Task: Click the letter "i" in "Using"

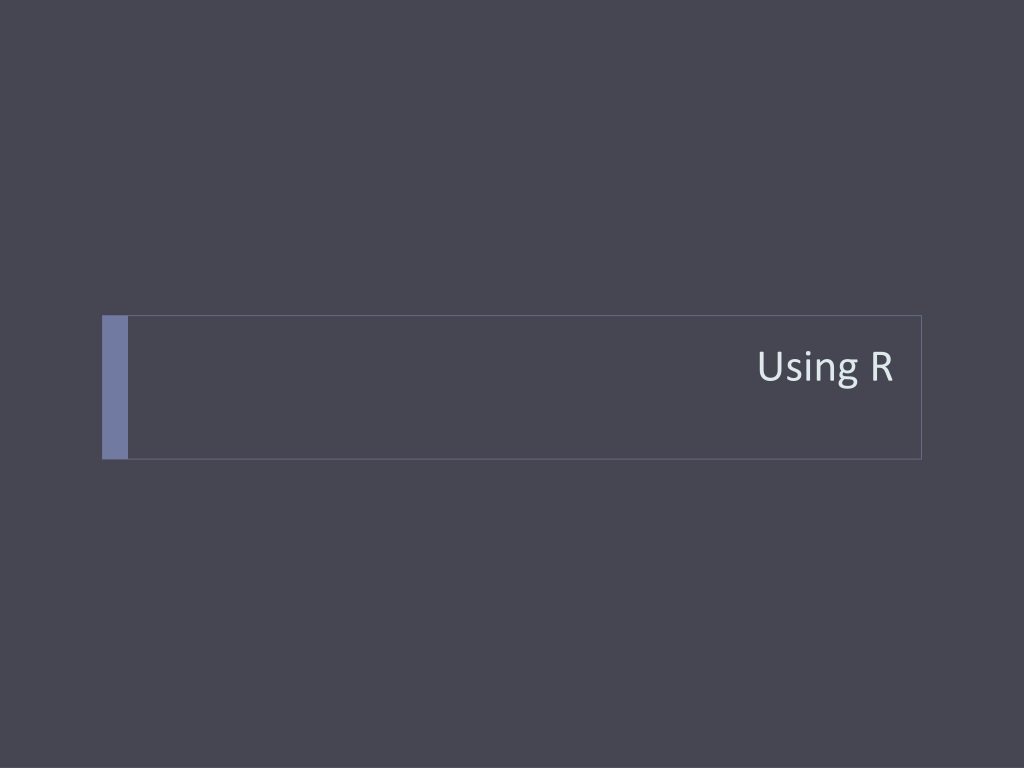Action: click(808, 366)
